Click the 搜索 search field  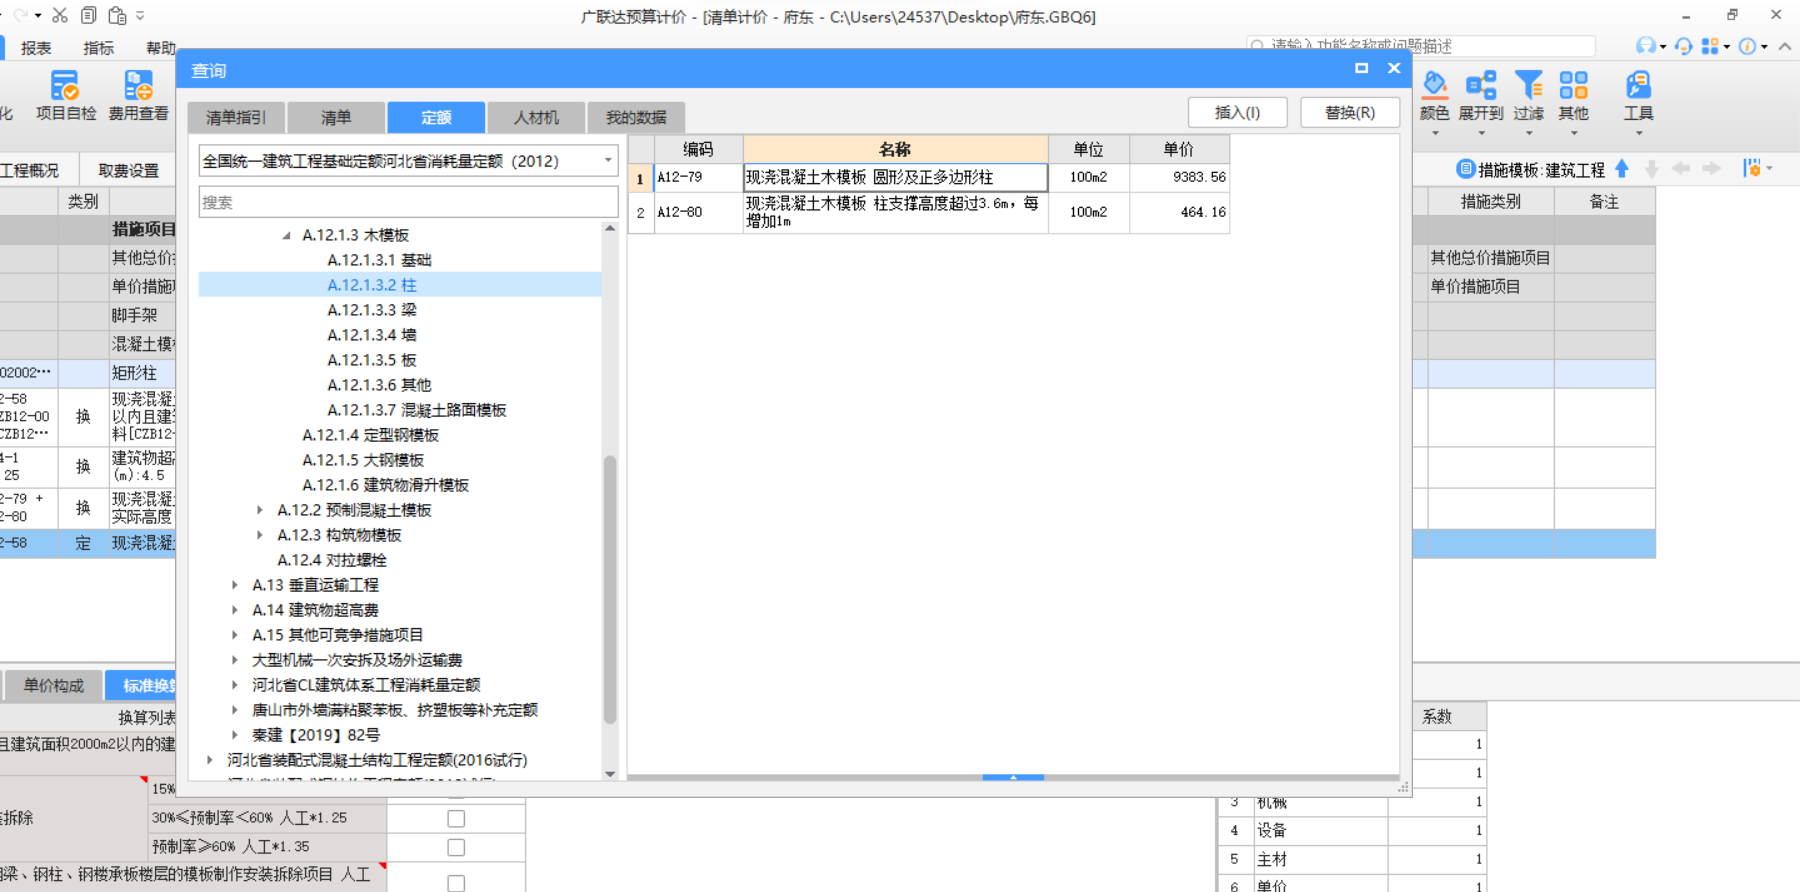408,202
